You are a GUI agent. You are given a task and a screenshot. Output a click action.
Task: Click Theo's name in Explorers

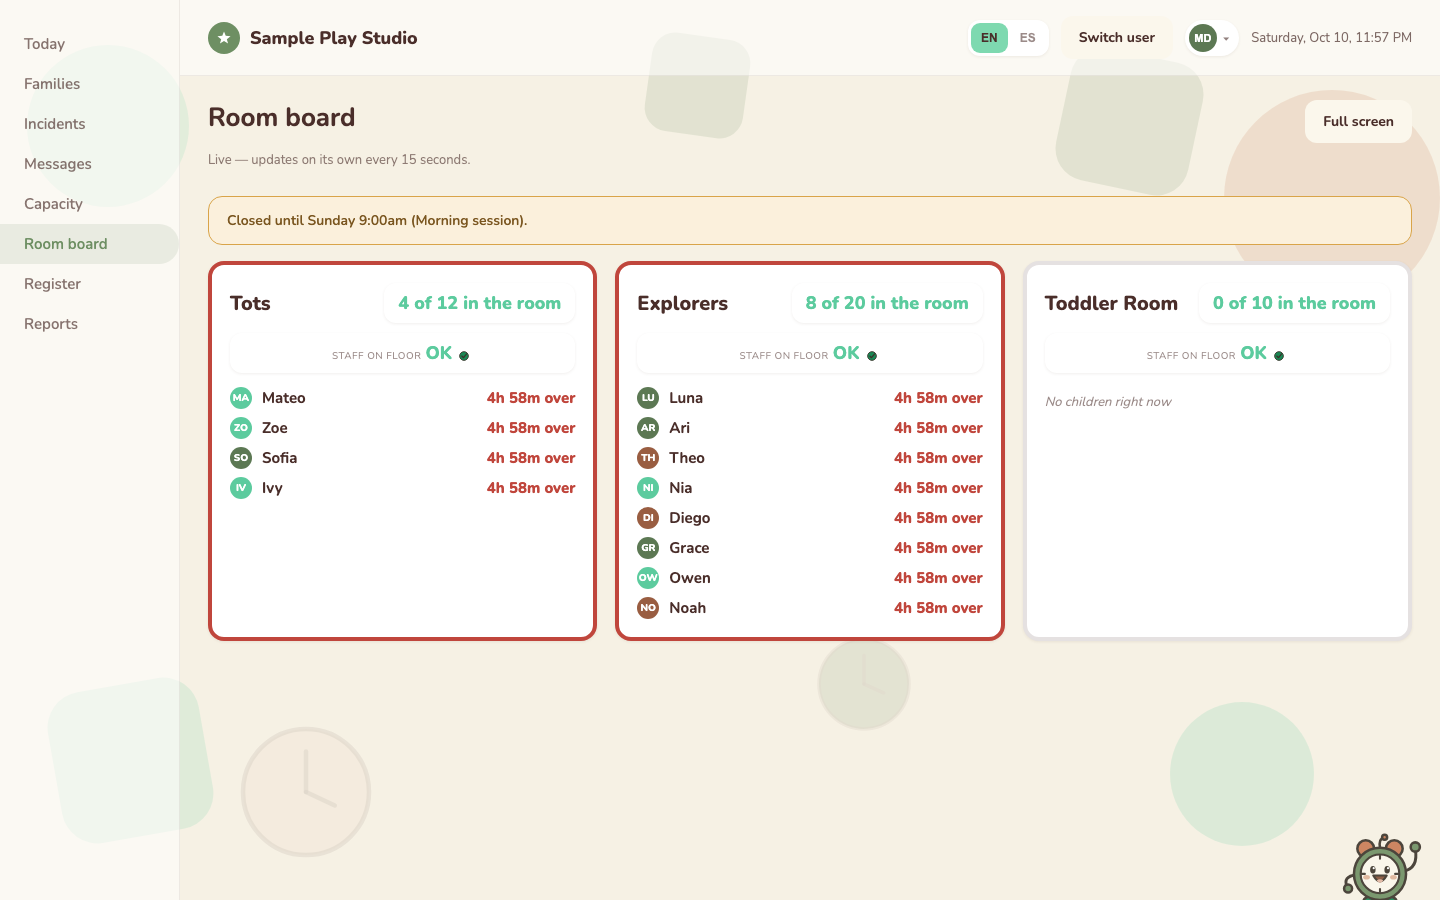(x=687, y=458)
